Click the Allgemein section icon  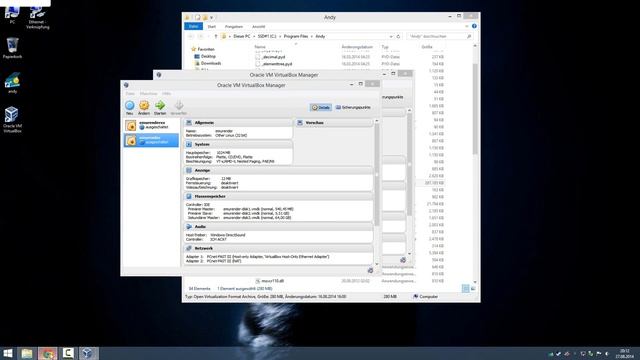coord(189,122)
